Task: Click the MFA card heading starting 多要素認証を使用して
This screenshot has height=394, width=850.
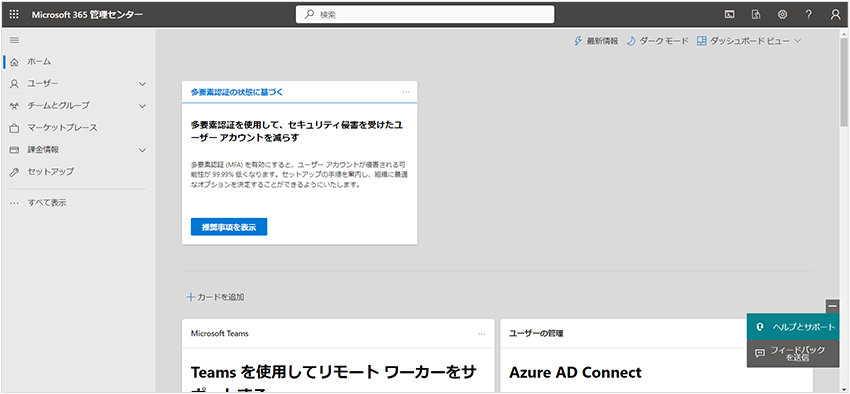Action: point(297,131)
